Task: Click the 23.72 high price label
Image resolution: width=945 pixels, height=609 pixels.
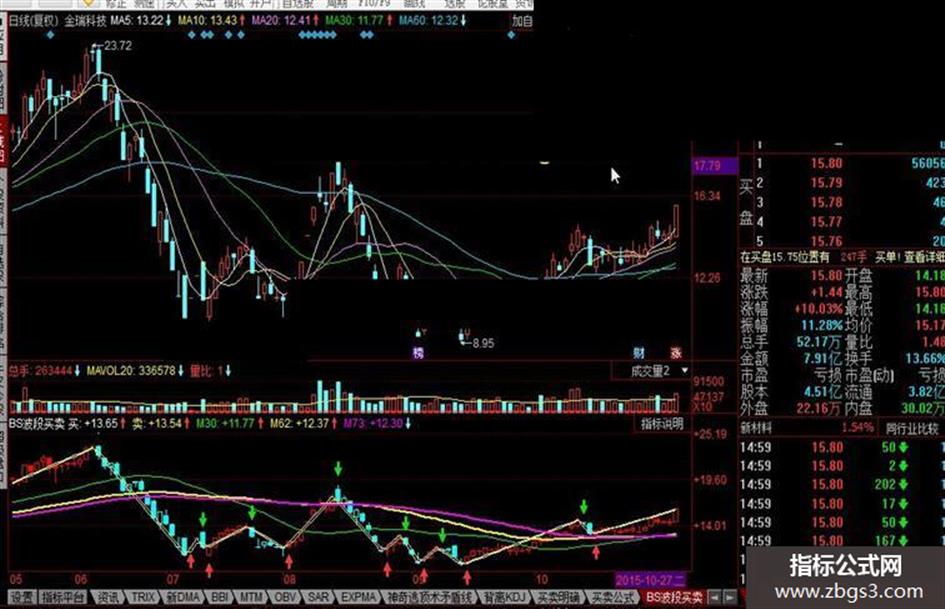Action: pyautogui.click(x=118, y=46)
